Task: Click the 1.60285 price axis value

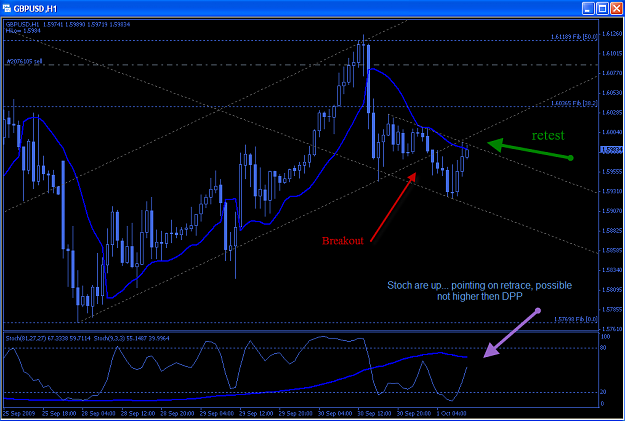Action: (x=612, y=112)
